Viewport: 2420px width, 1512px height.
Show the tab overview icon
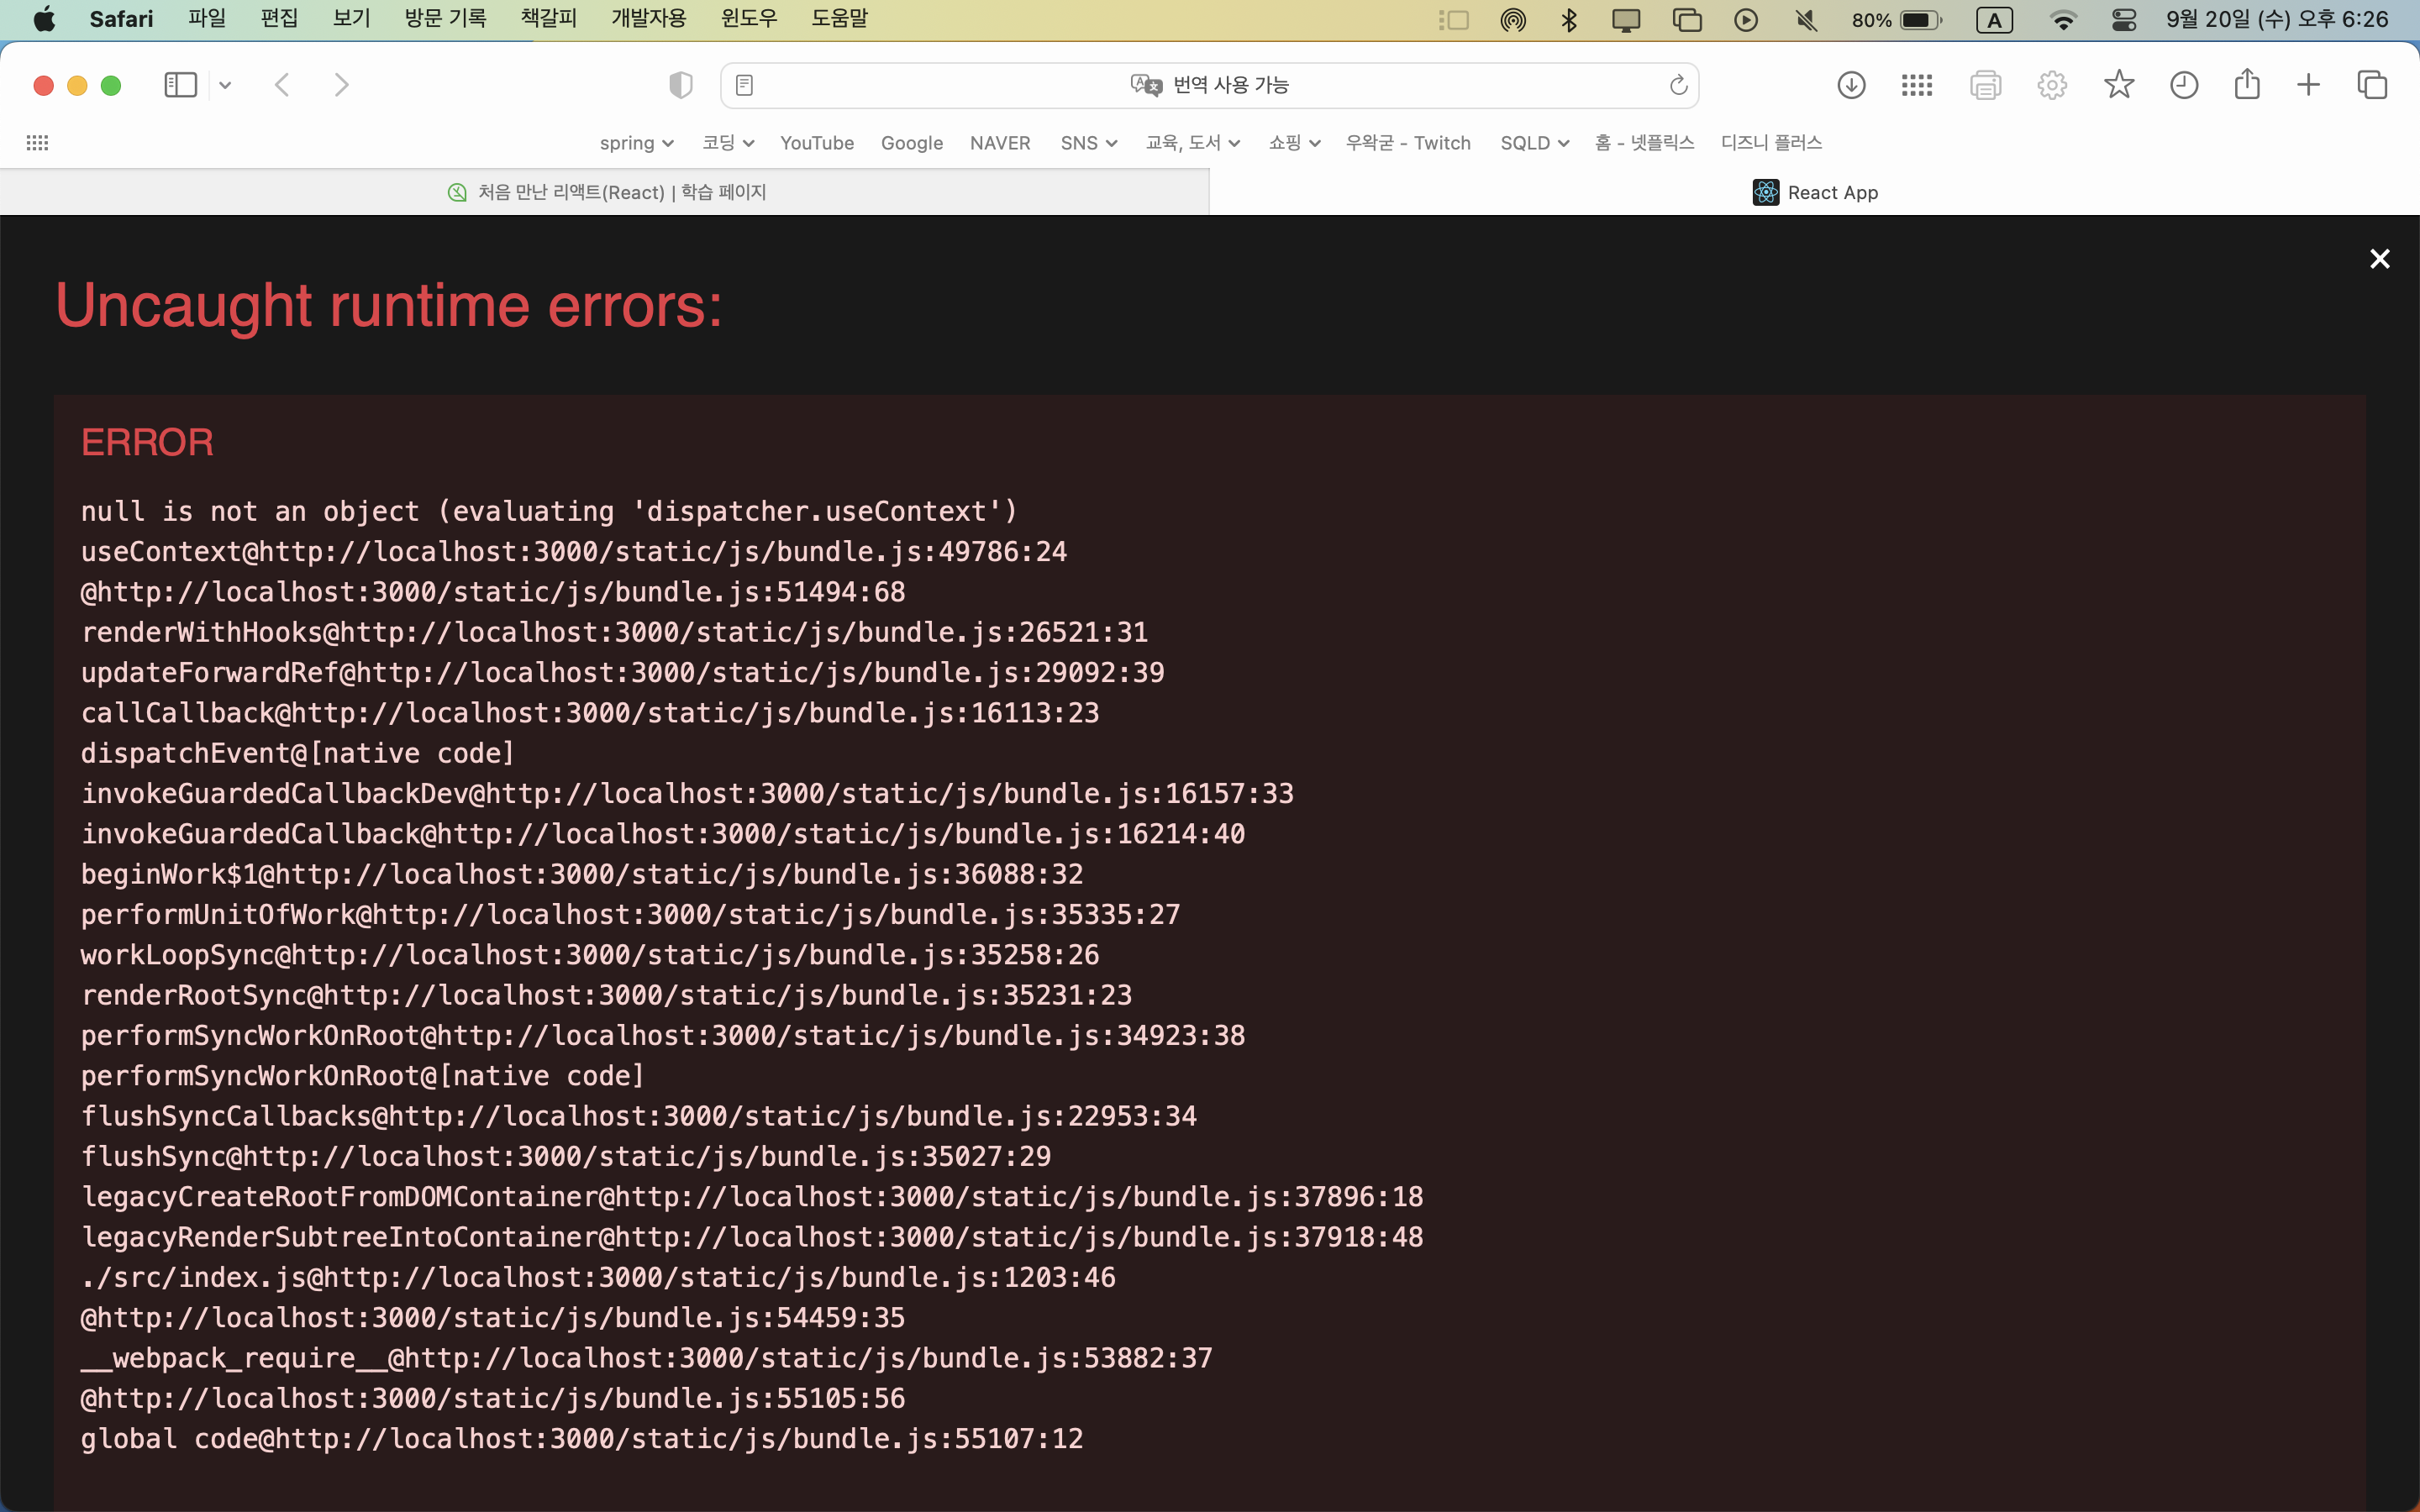2372,85
